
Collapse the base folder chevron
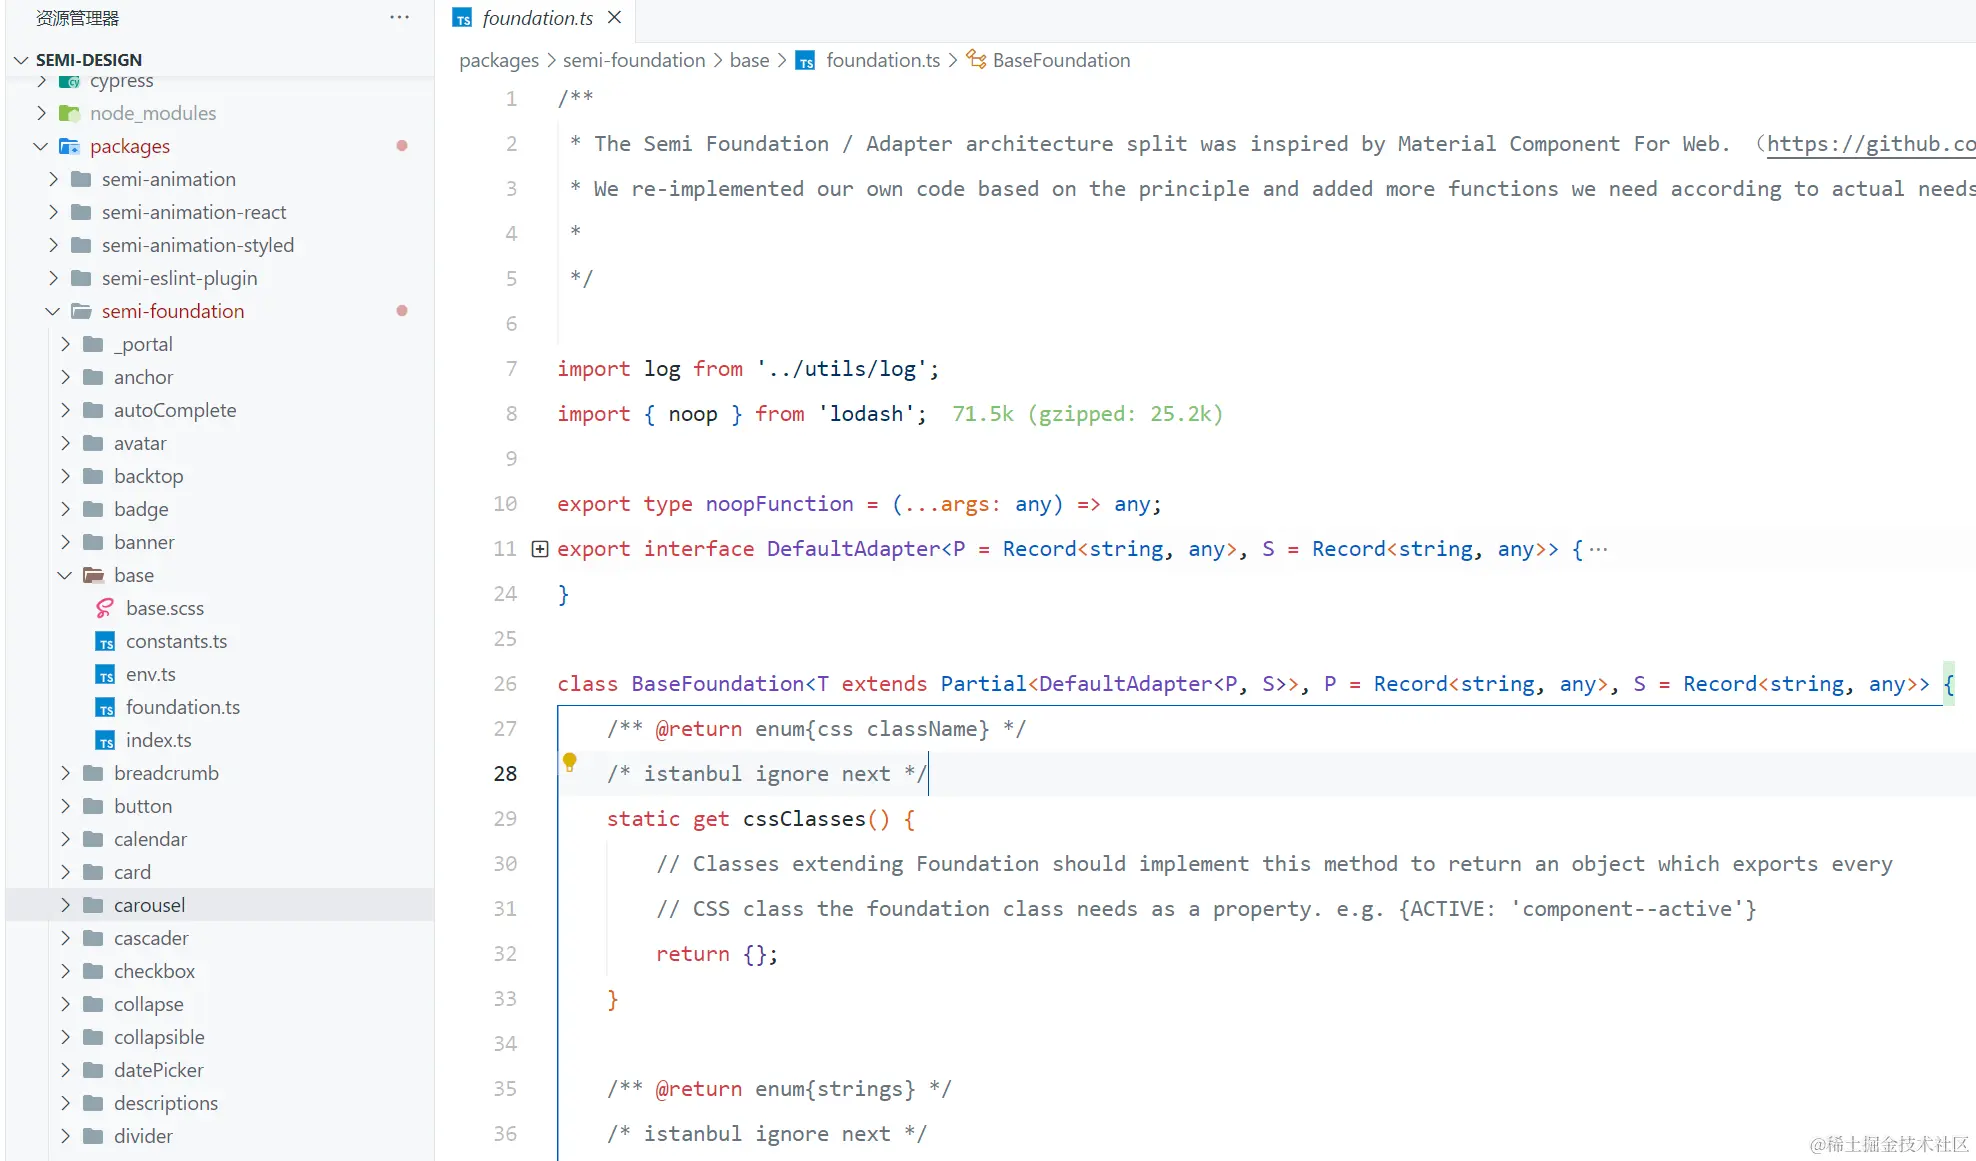65,575
